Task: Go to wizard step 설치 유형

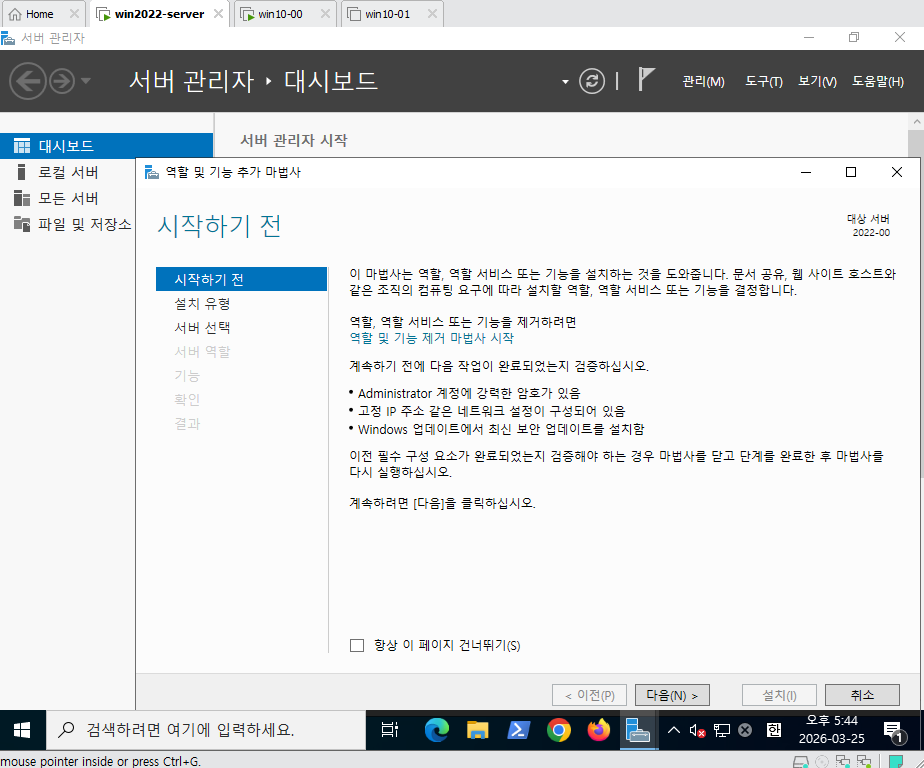Action: click(x=202, y=304)
